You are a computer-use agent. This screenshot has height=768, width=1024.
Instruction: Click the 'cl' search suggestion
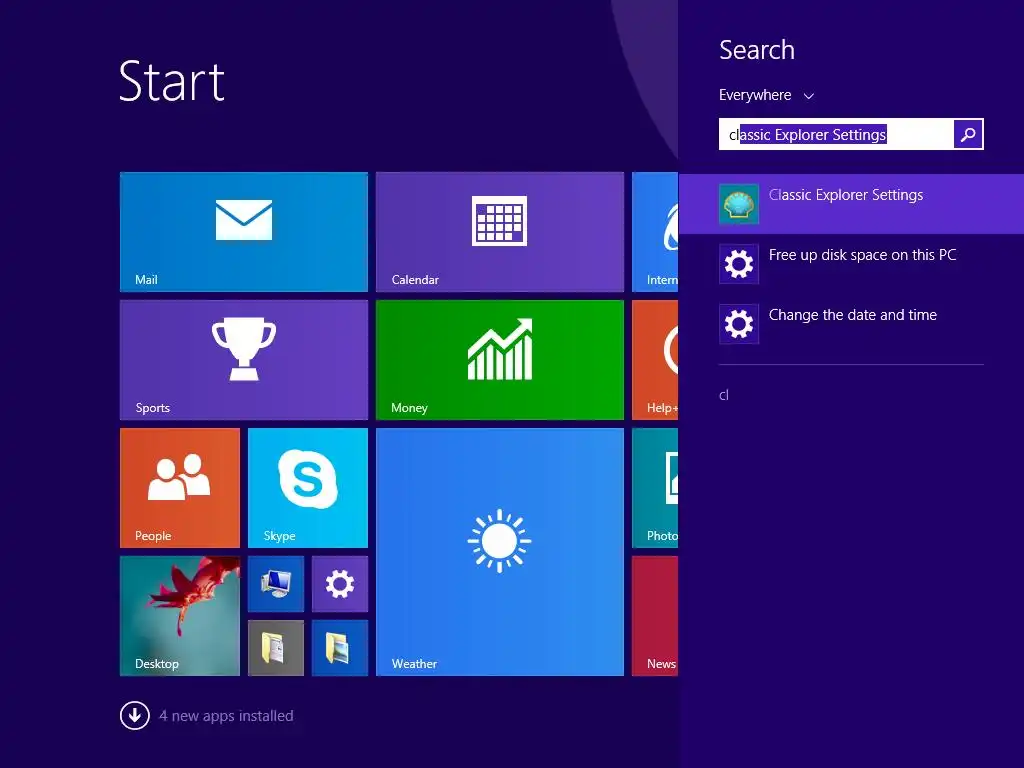pos(724,395)
